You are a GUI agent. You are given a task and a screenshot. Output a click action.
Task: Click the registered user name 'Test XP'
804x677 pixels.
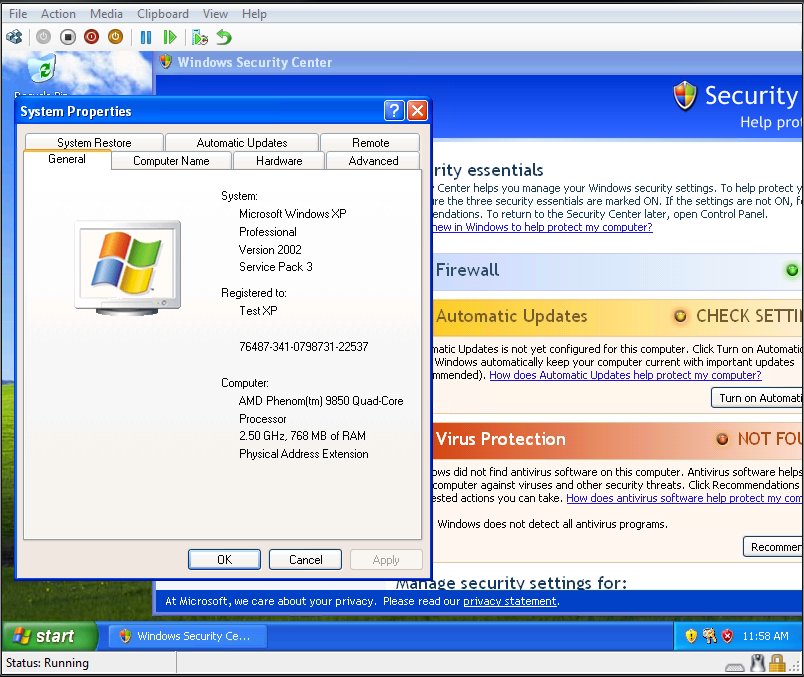(258, 311)
